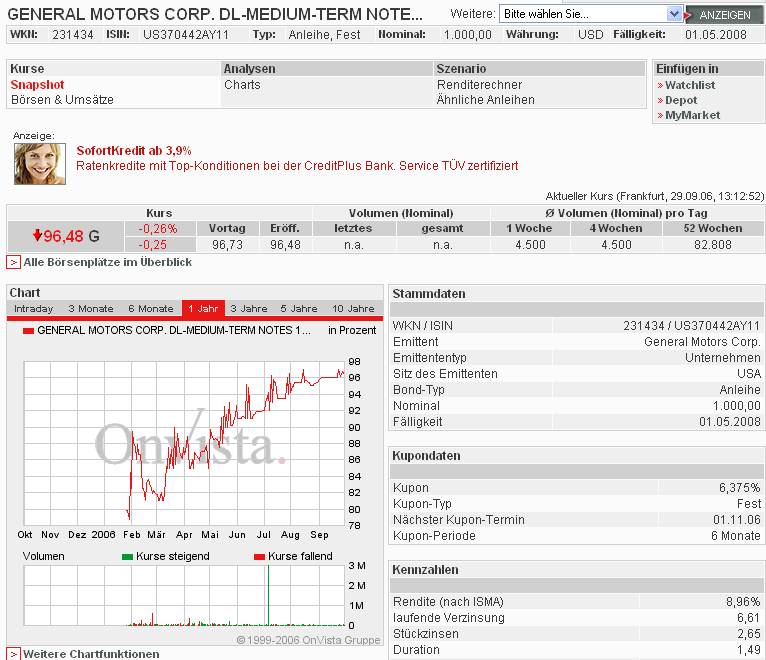The width and height of the screenshot is (766, 660).
Task: Click the green Kurse steigend legend marker
Action: point(127,556)
